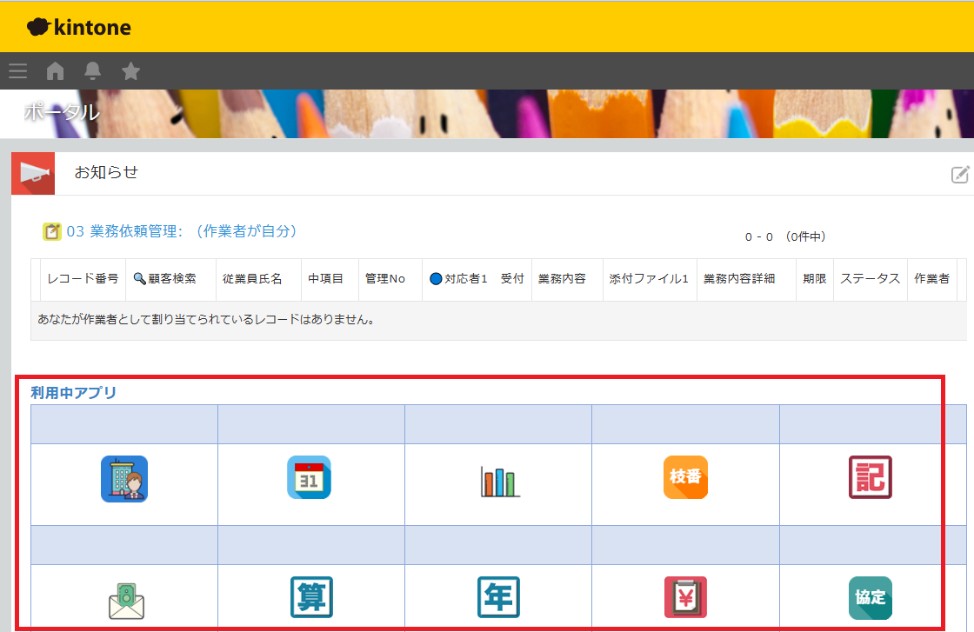
Task: Click the 受付 column header
Action: pyautogui.click(x=512, y=279)
